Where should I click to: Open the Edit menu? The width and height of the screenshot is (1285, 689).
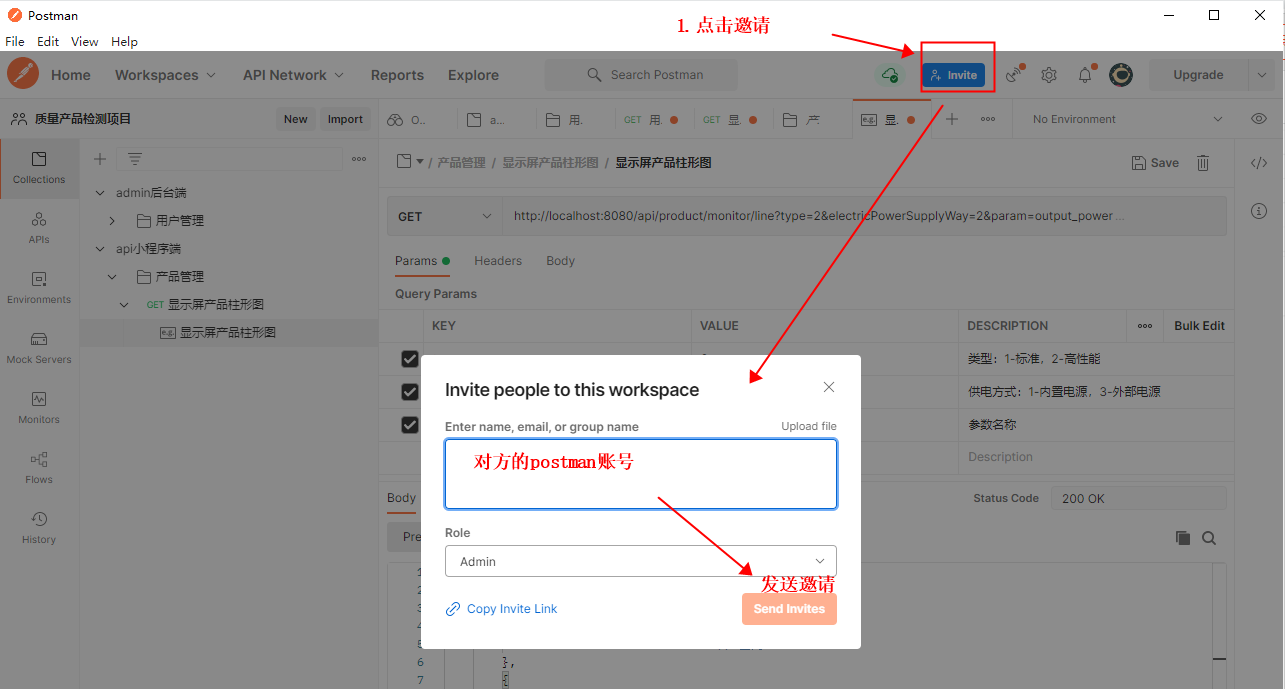tap(48, 42)
